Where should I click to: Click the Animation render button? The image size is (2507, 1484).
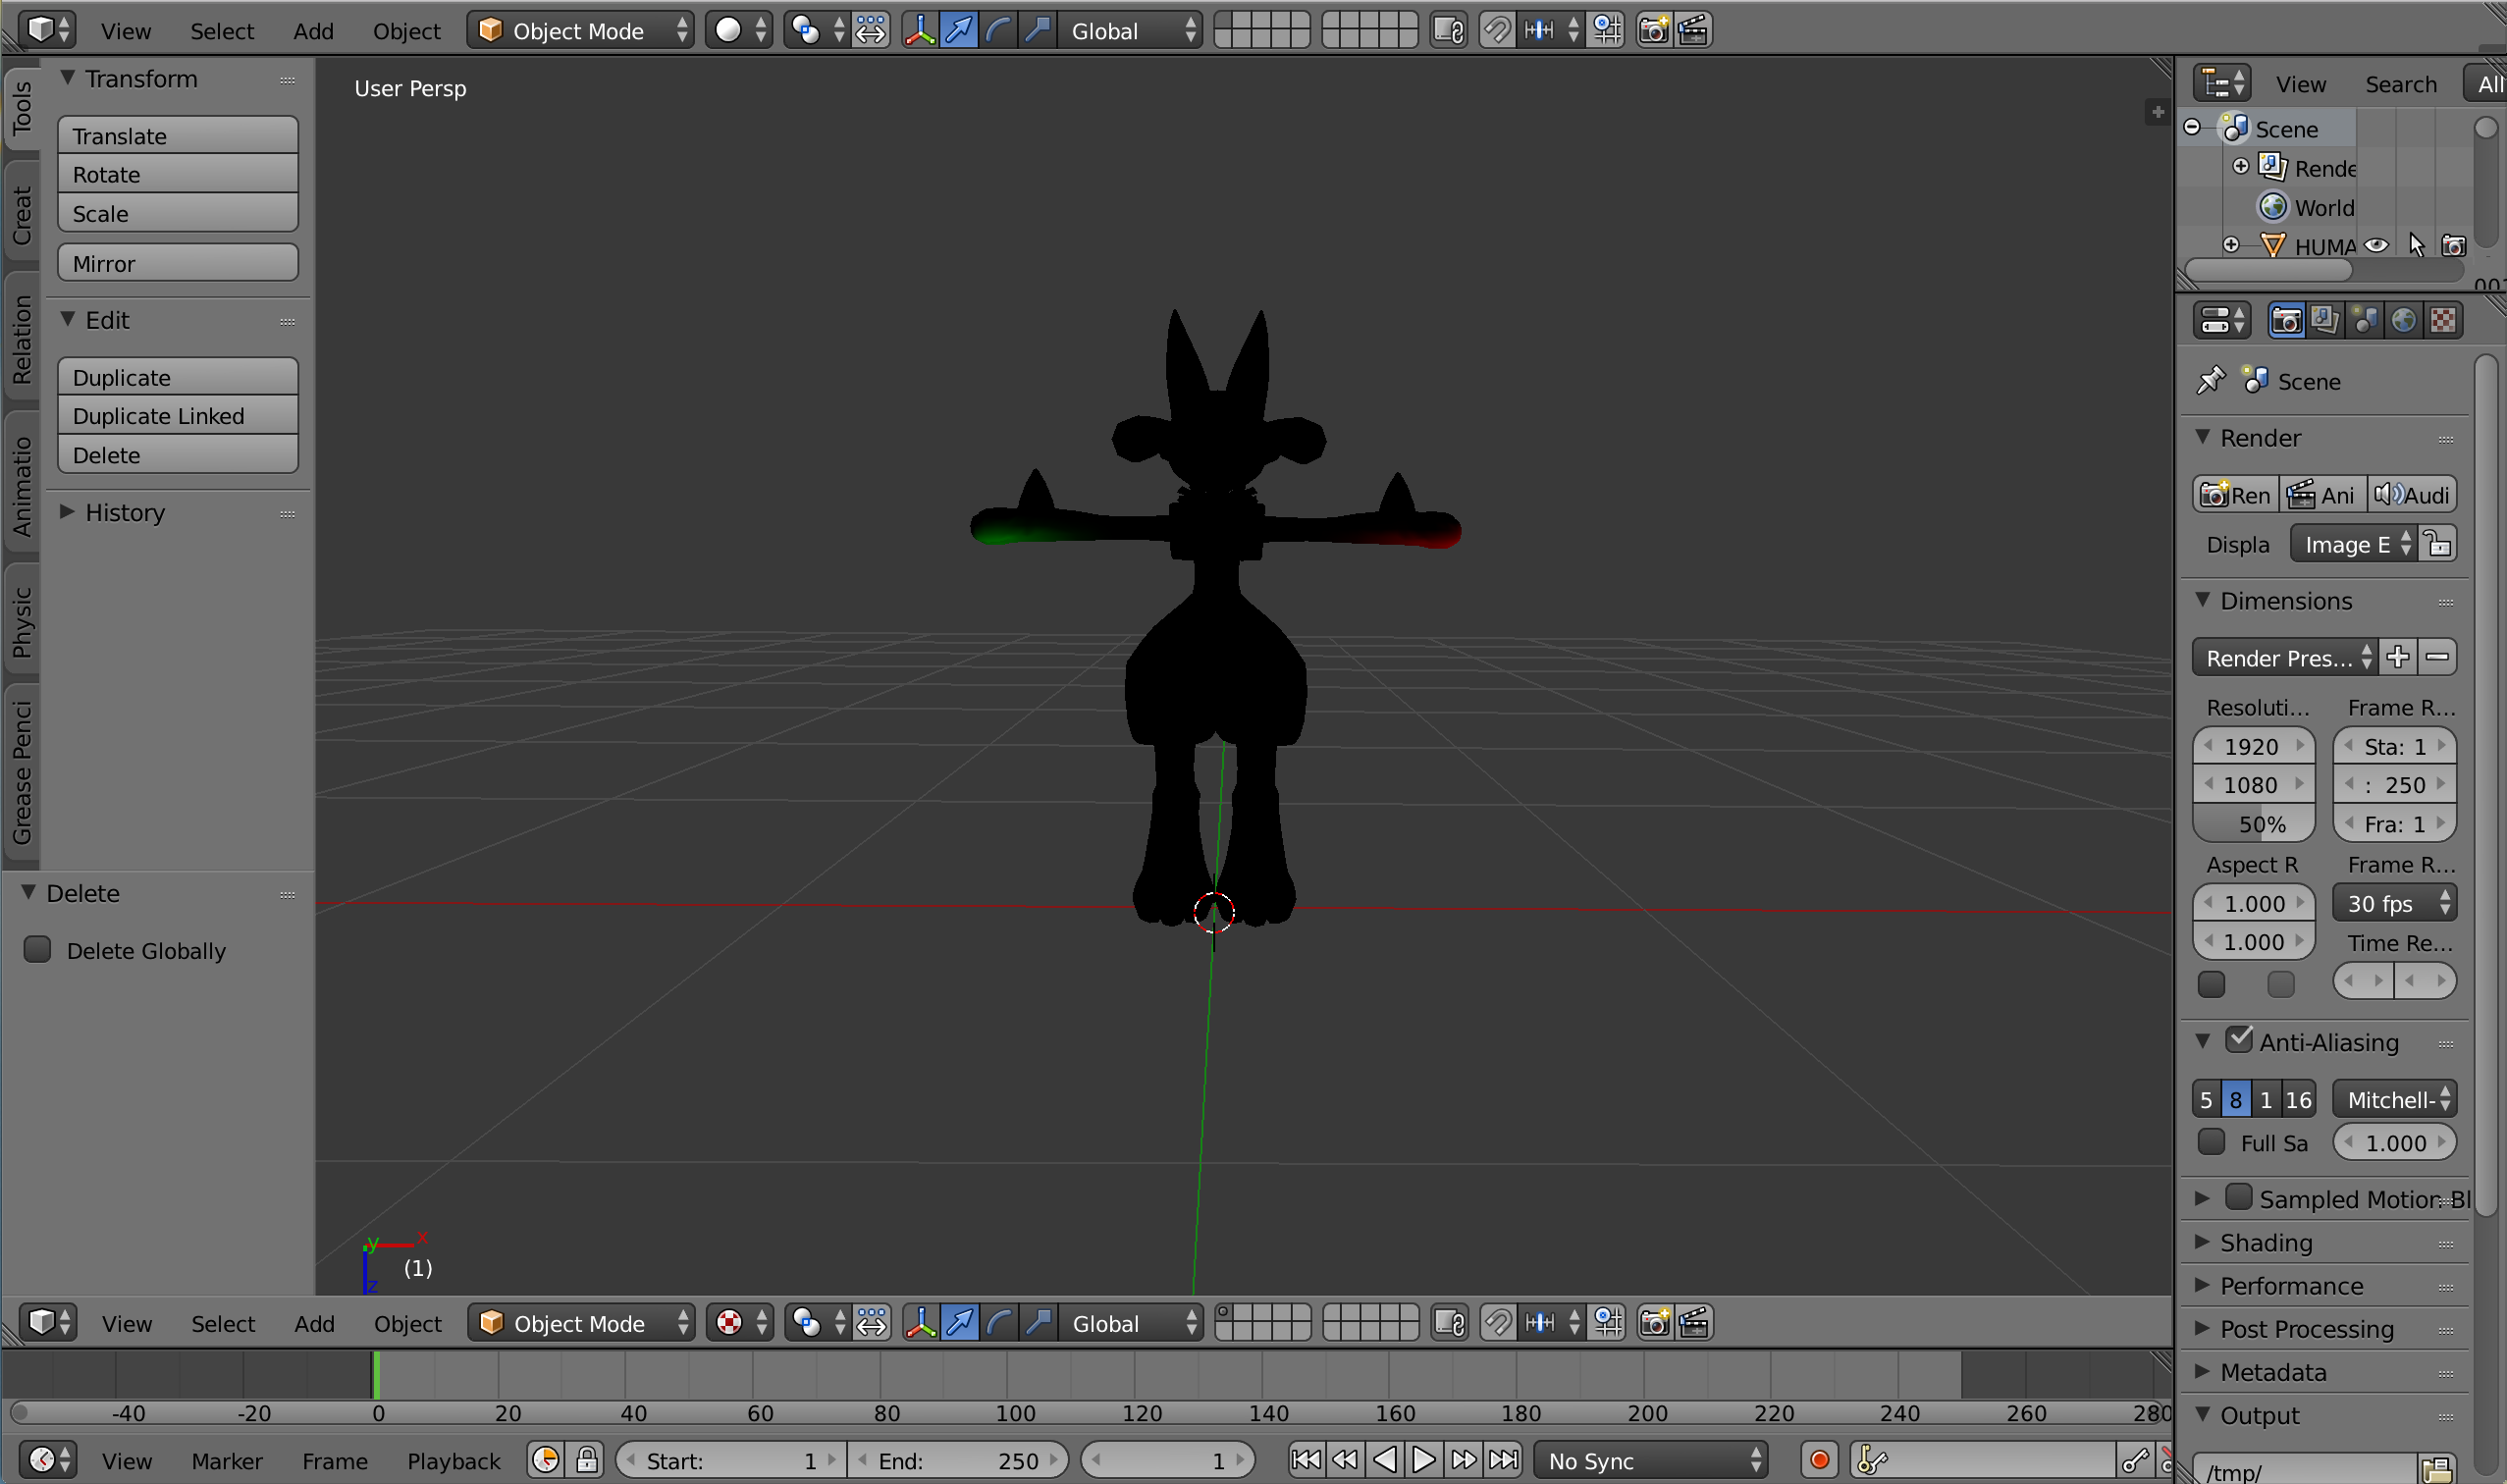[2323, 494]
